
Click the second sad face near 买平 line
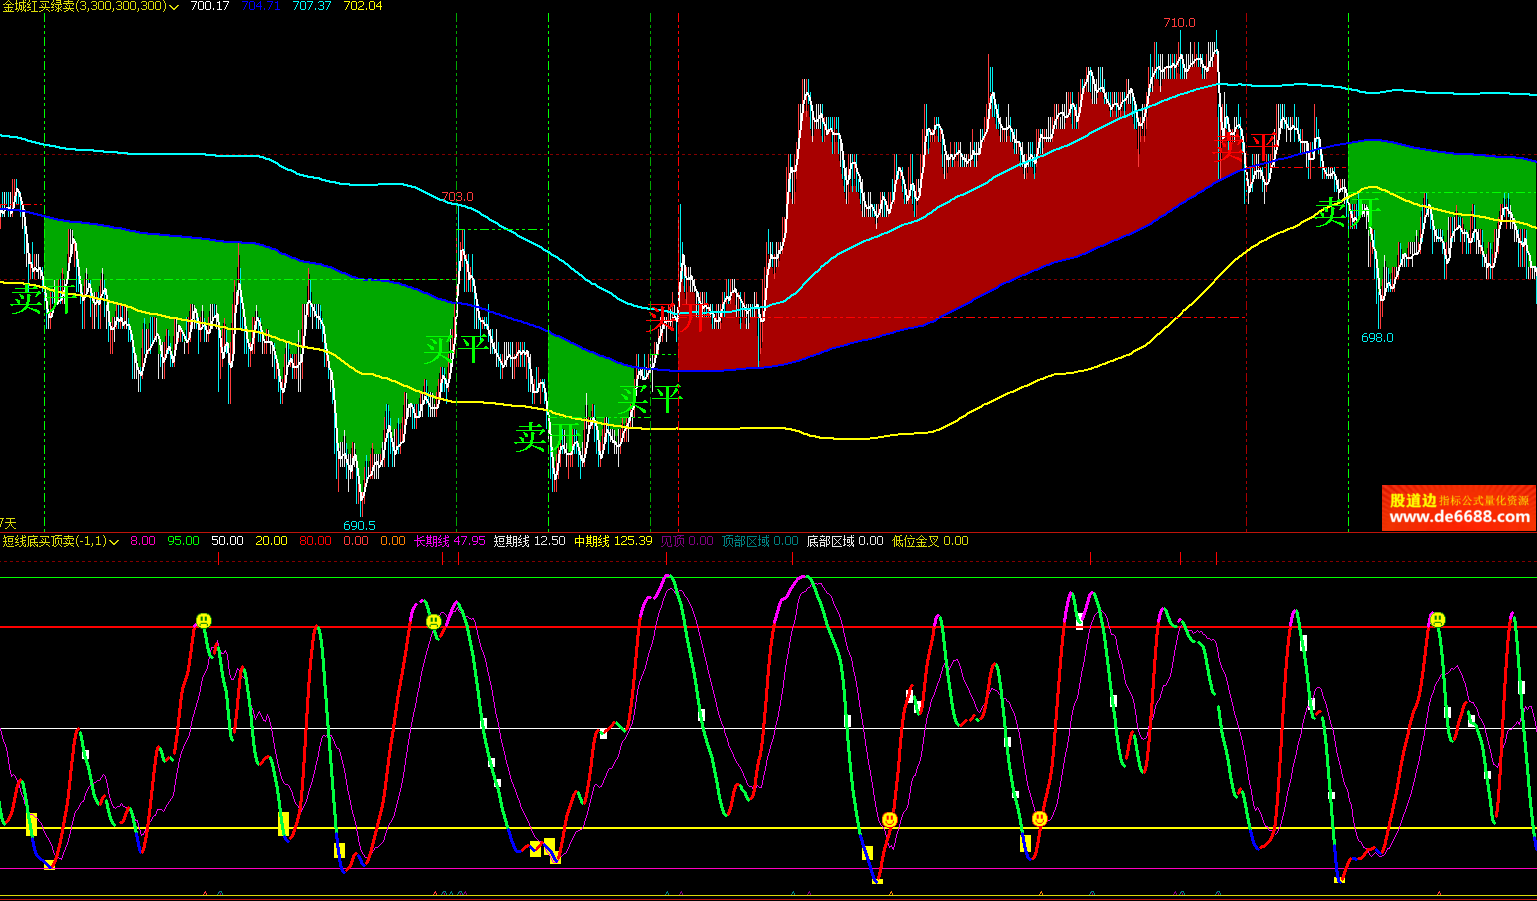(x=434, y=622)
